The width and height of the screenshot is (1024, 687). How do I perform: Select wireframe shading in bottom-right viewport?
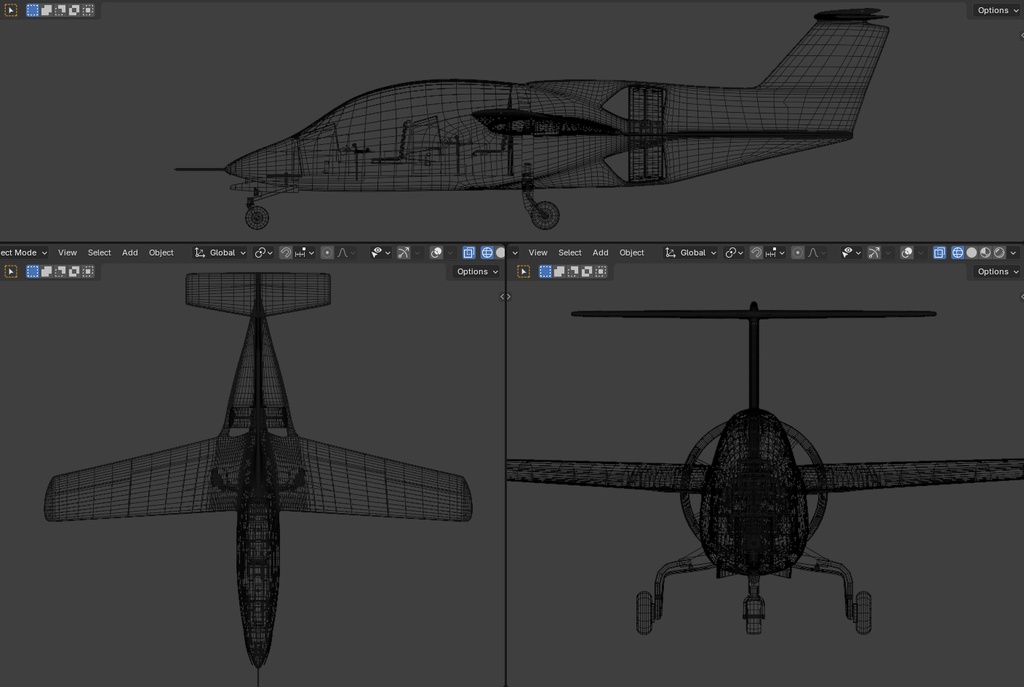957,253
